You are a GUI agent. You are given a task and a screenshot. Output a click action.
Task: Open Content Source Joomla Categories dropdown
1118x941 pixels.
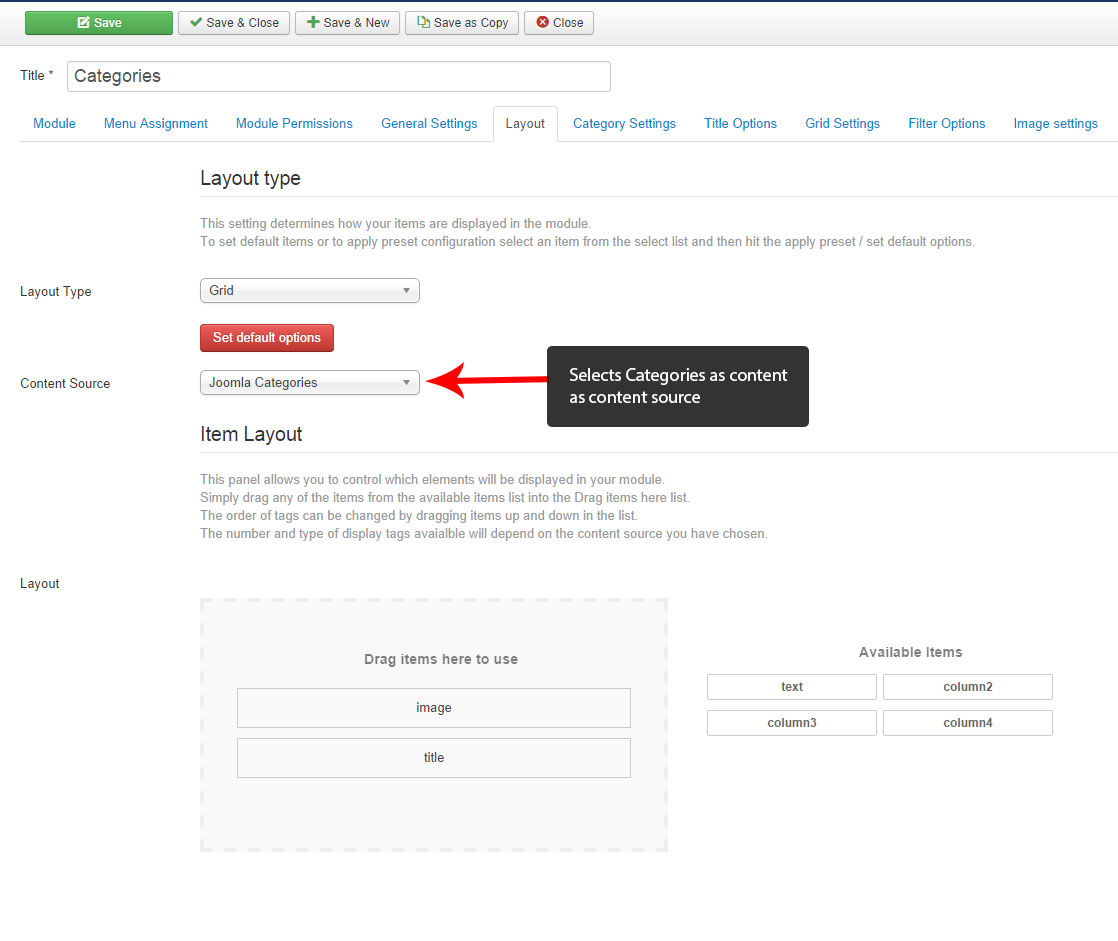[x=309, y=383]
